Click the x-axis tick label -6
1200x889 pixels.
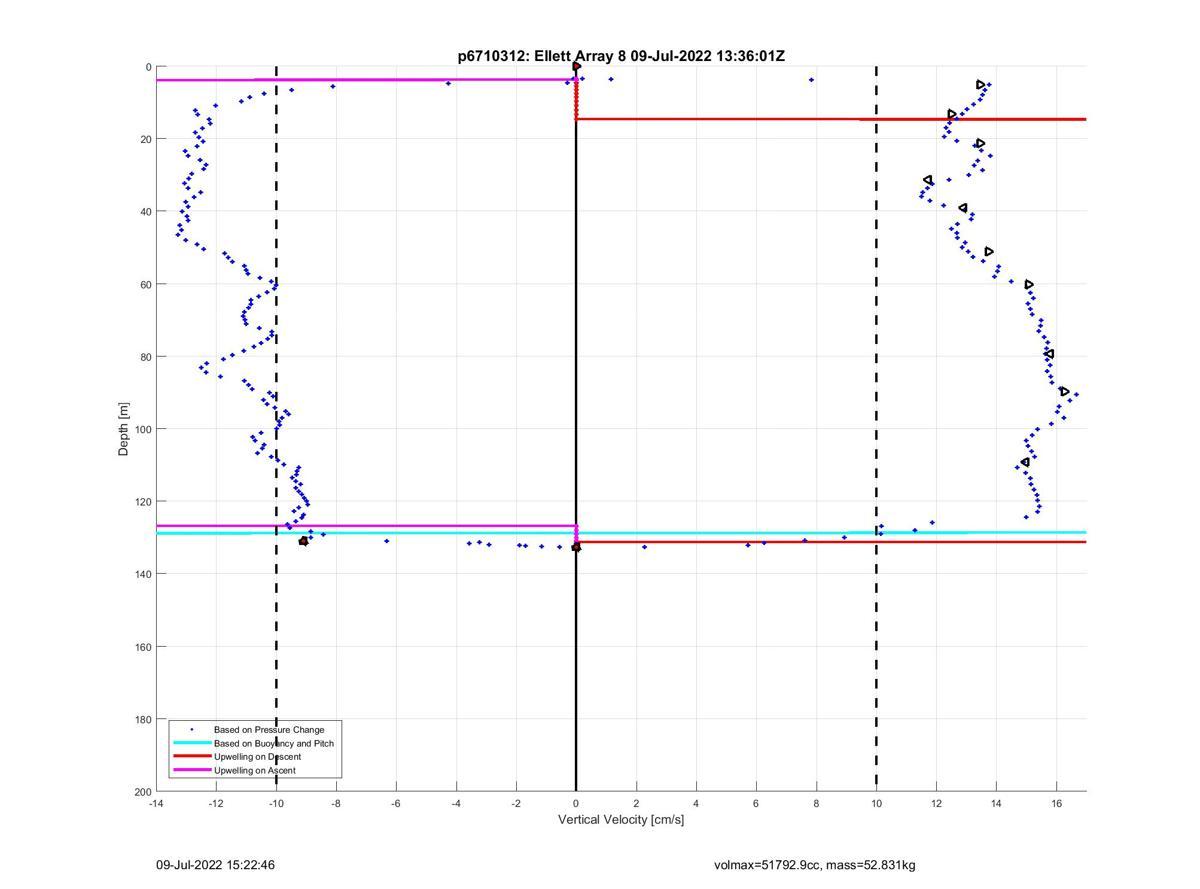pyautogui.click(x=396, y=803)
